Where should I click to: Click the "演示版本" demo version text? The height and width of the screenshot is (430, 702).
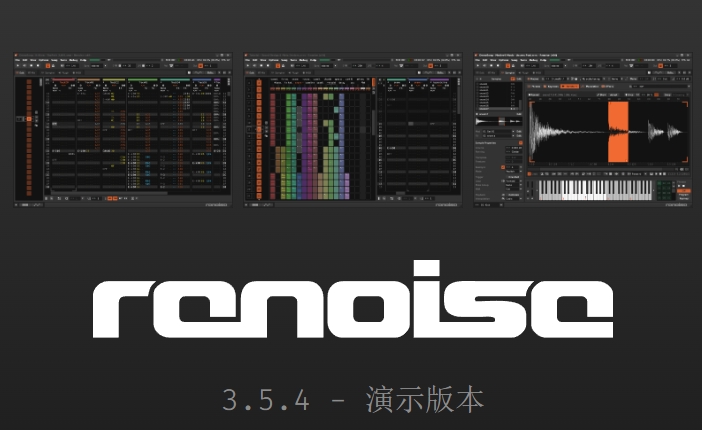tap(425, 400)
